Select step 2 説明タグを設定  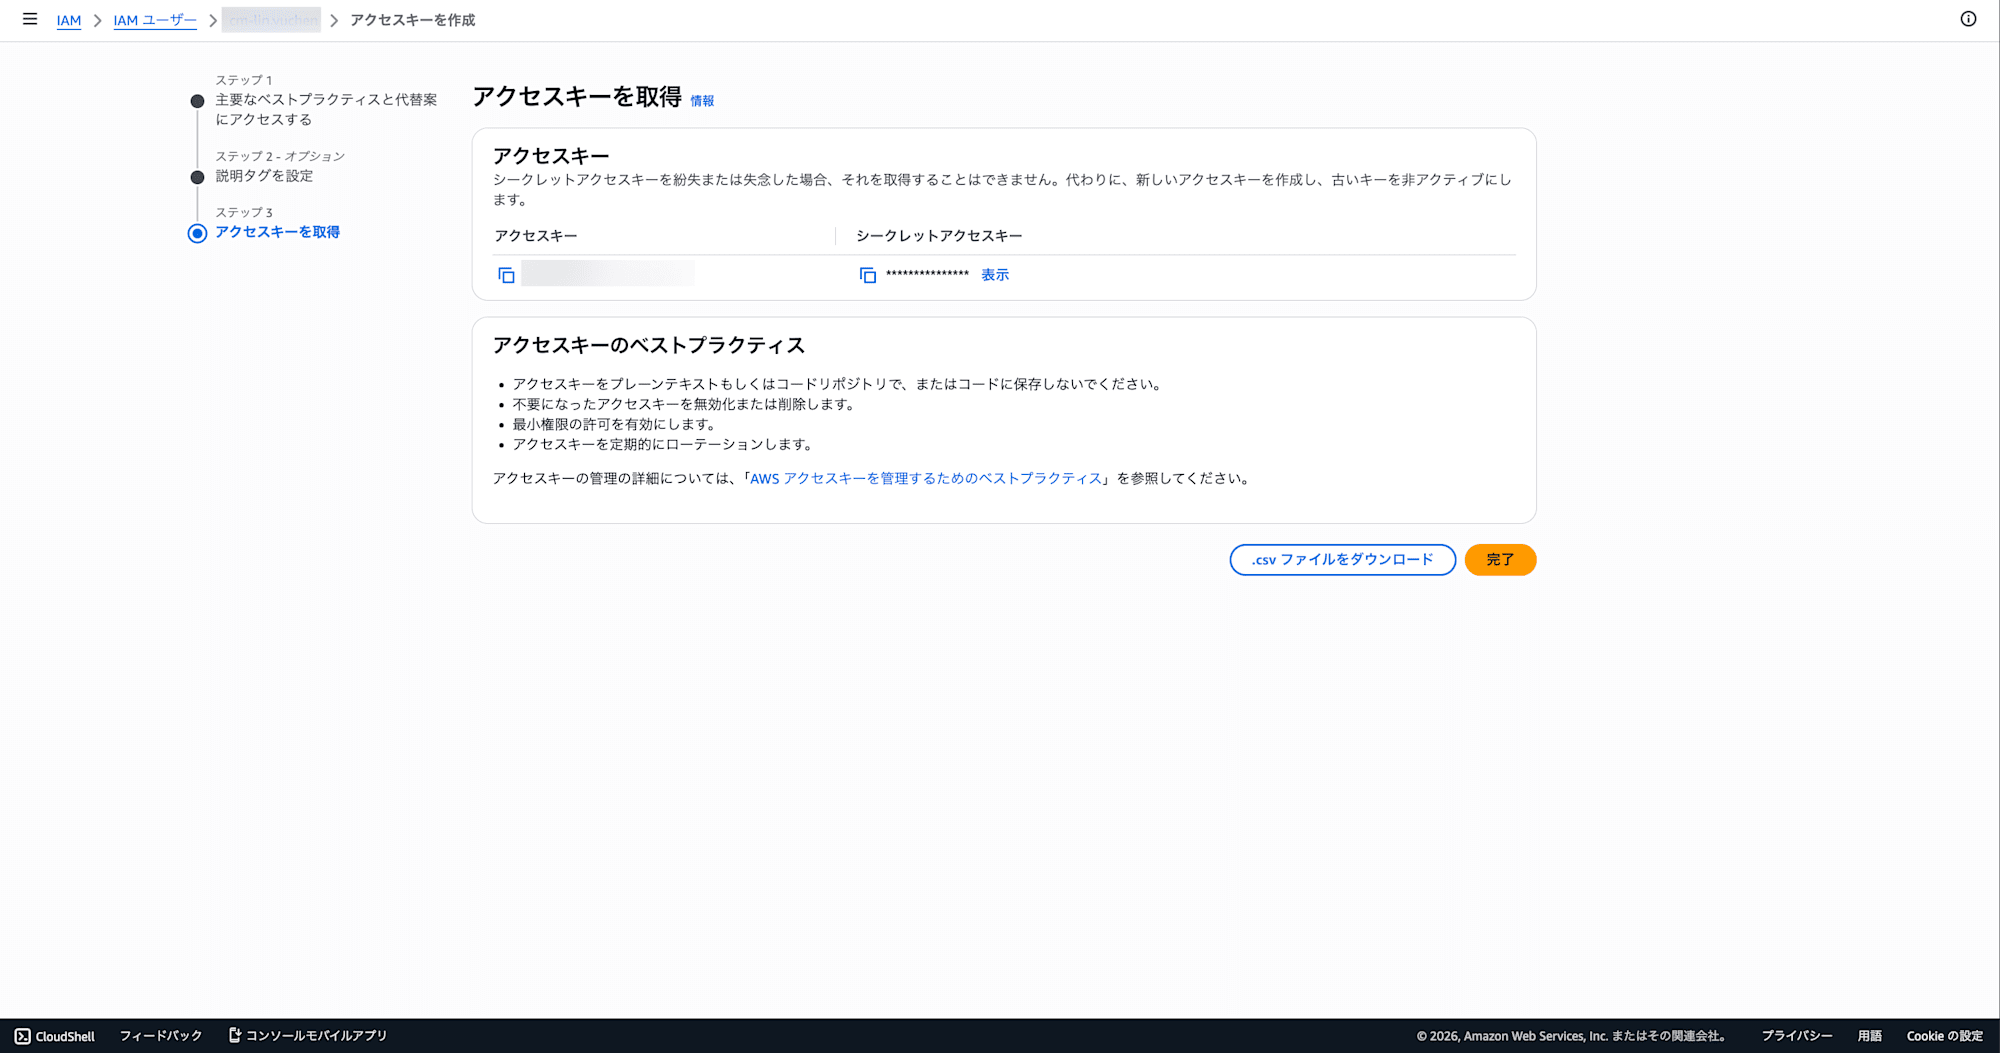pyautogui.click(x=264, y=176)
